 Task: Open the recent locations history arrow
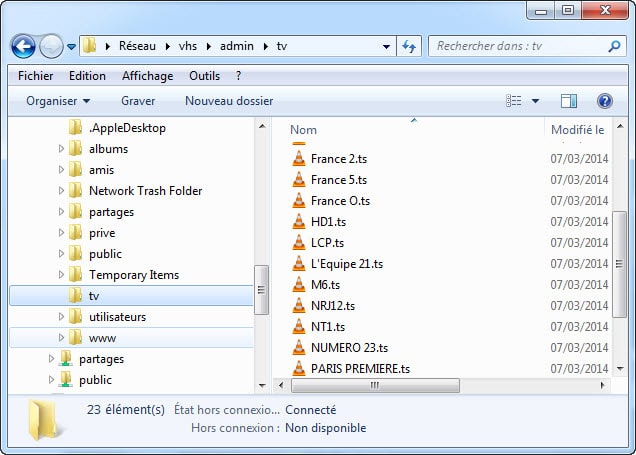pyautogui.click(x=71, y=47)
